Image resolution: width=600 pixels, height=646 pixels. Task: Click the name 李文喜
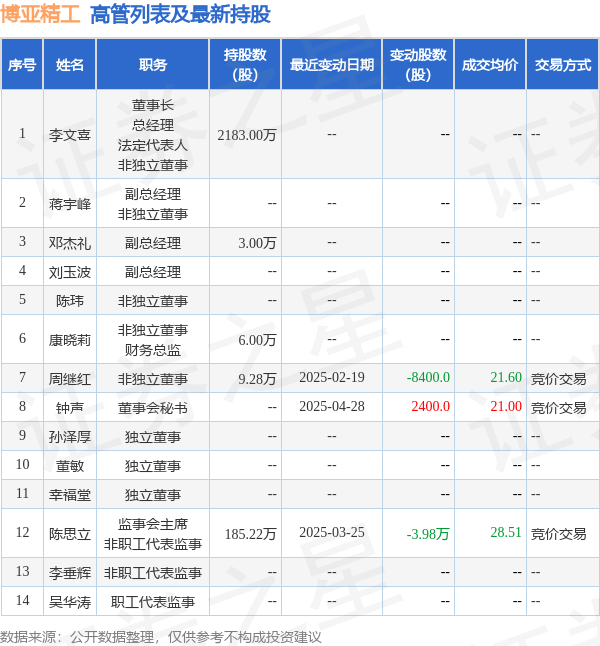click(x=70, y=135)
